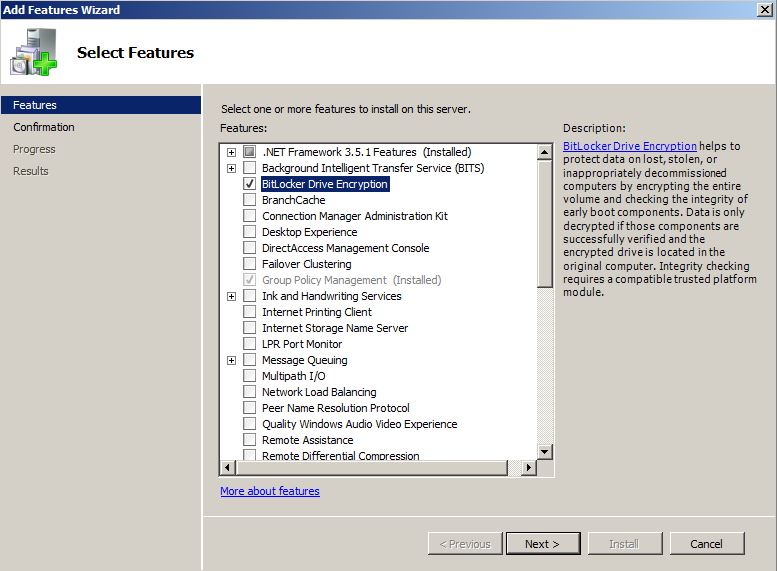Viewport: 777px width, 571px height.
Task: Select the Results step in sidebar
Action: [x=31, y=171]
